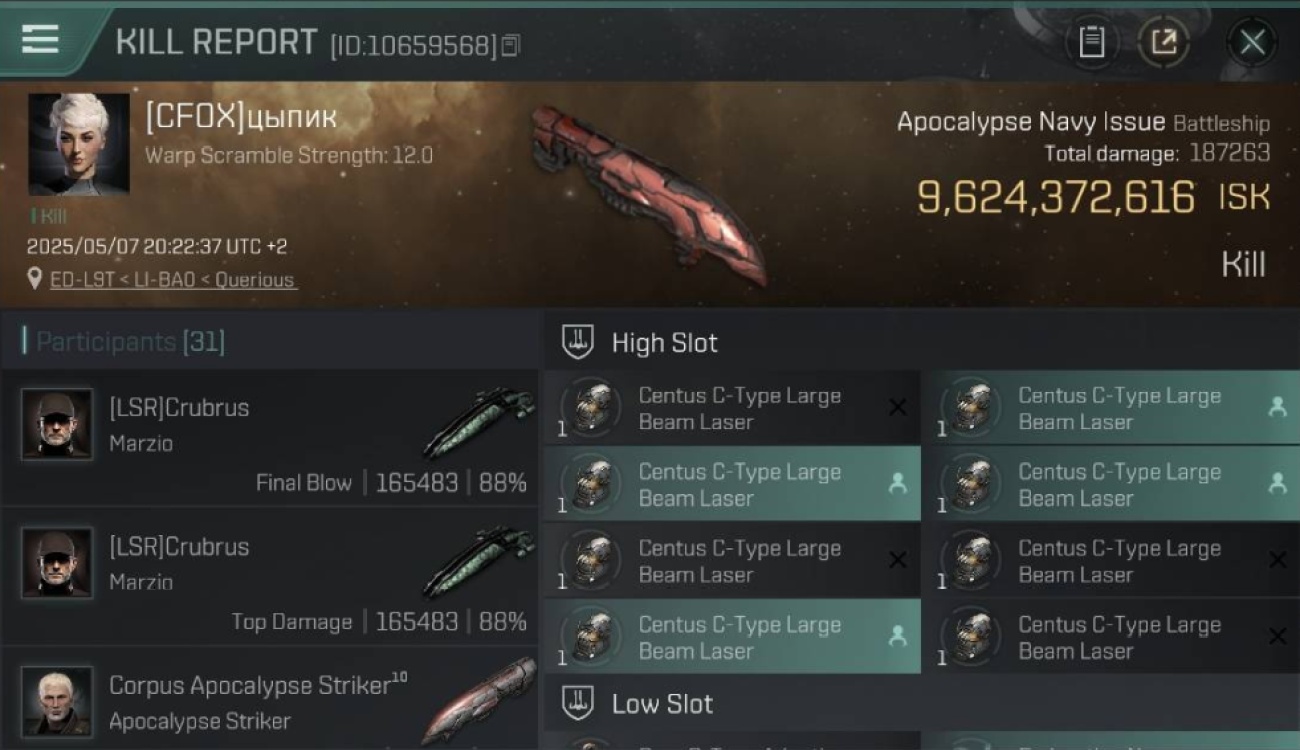The width and height of the screenshot is (1300, 750).
Task: Open the hamburger menu icon
Action: click(x=40, y=39)
